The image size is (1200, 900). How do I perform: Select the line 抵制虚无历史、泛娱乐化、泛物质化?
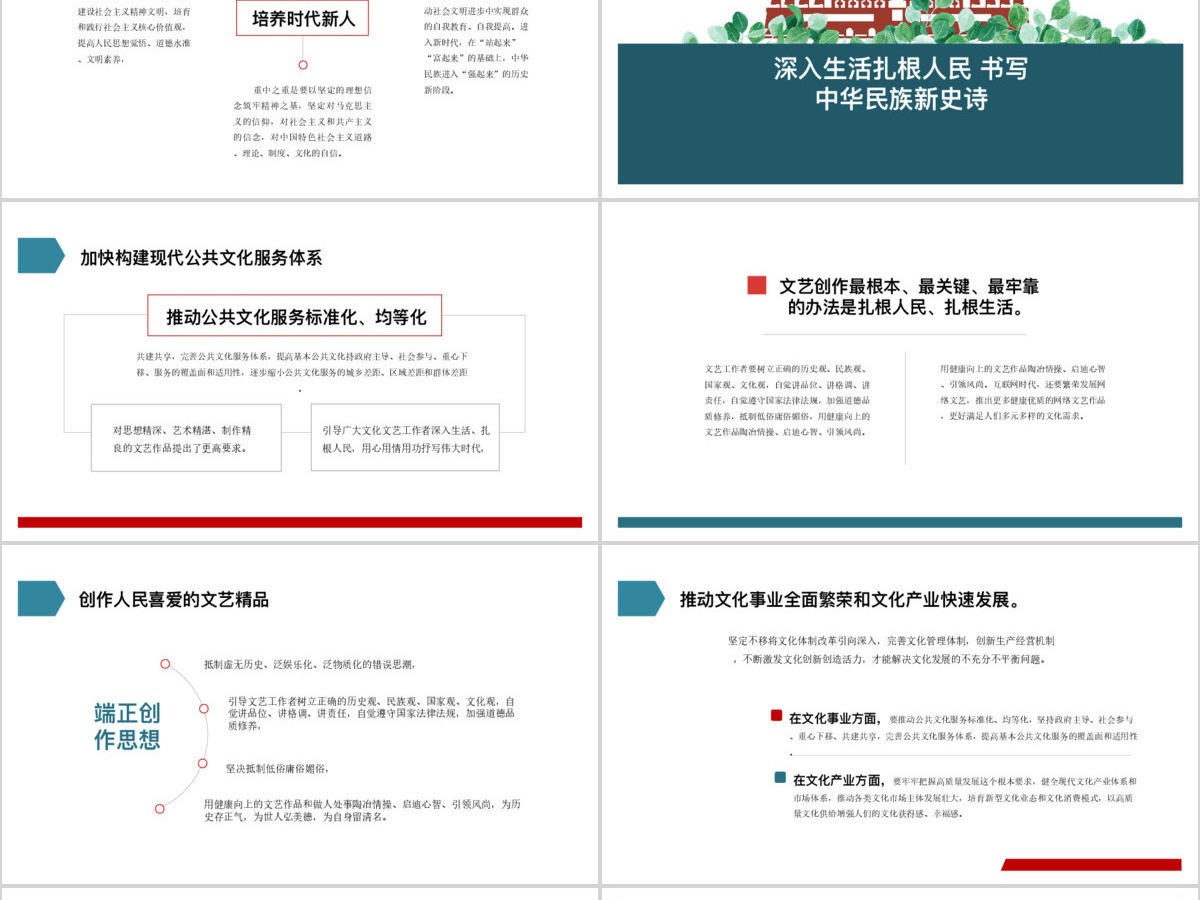click(x=309, y=664)
